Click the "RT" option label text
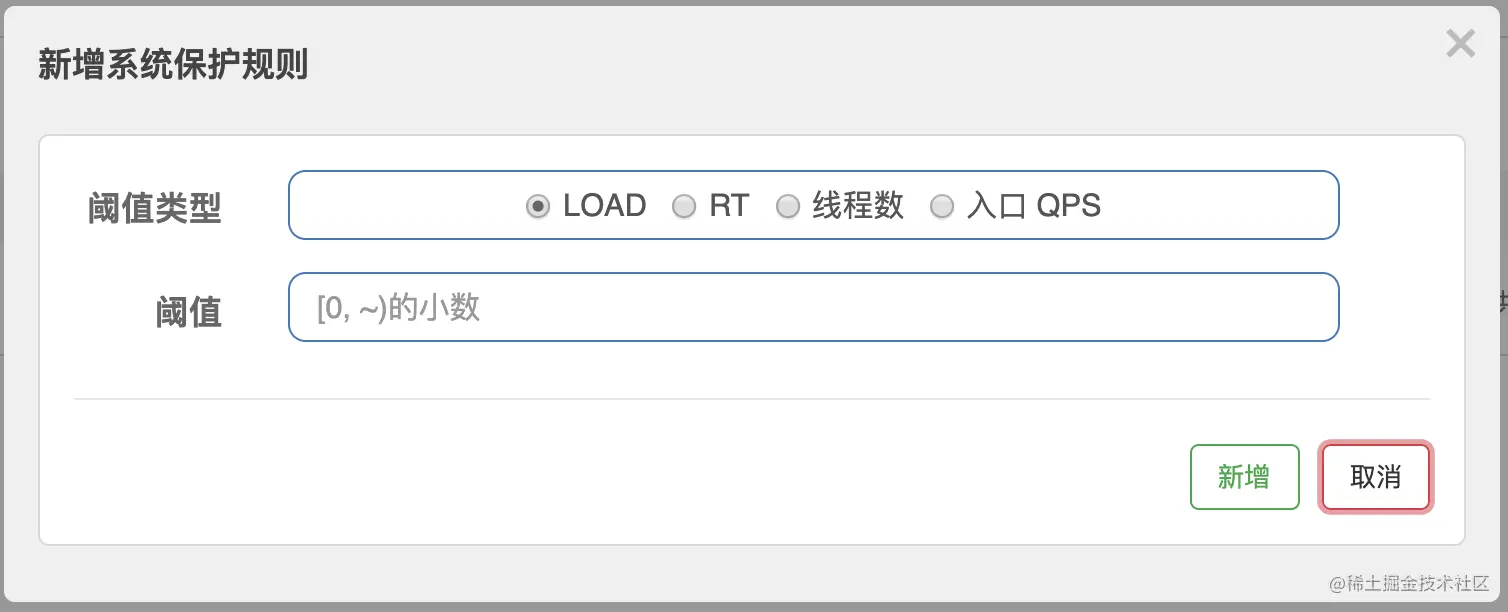The width and height of the screenshot is (1508, 612). [x=729, y=206]
